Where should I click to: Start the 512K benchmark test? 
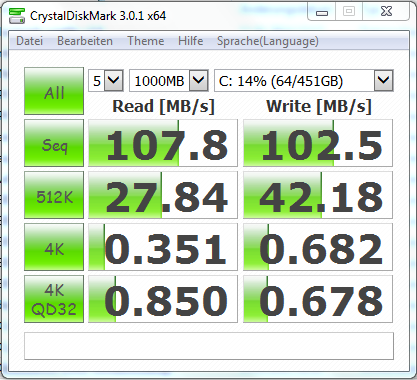(54, 195)
